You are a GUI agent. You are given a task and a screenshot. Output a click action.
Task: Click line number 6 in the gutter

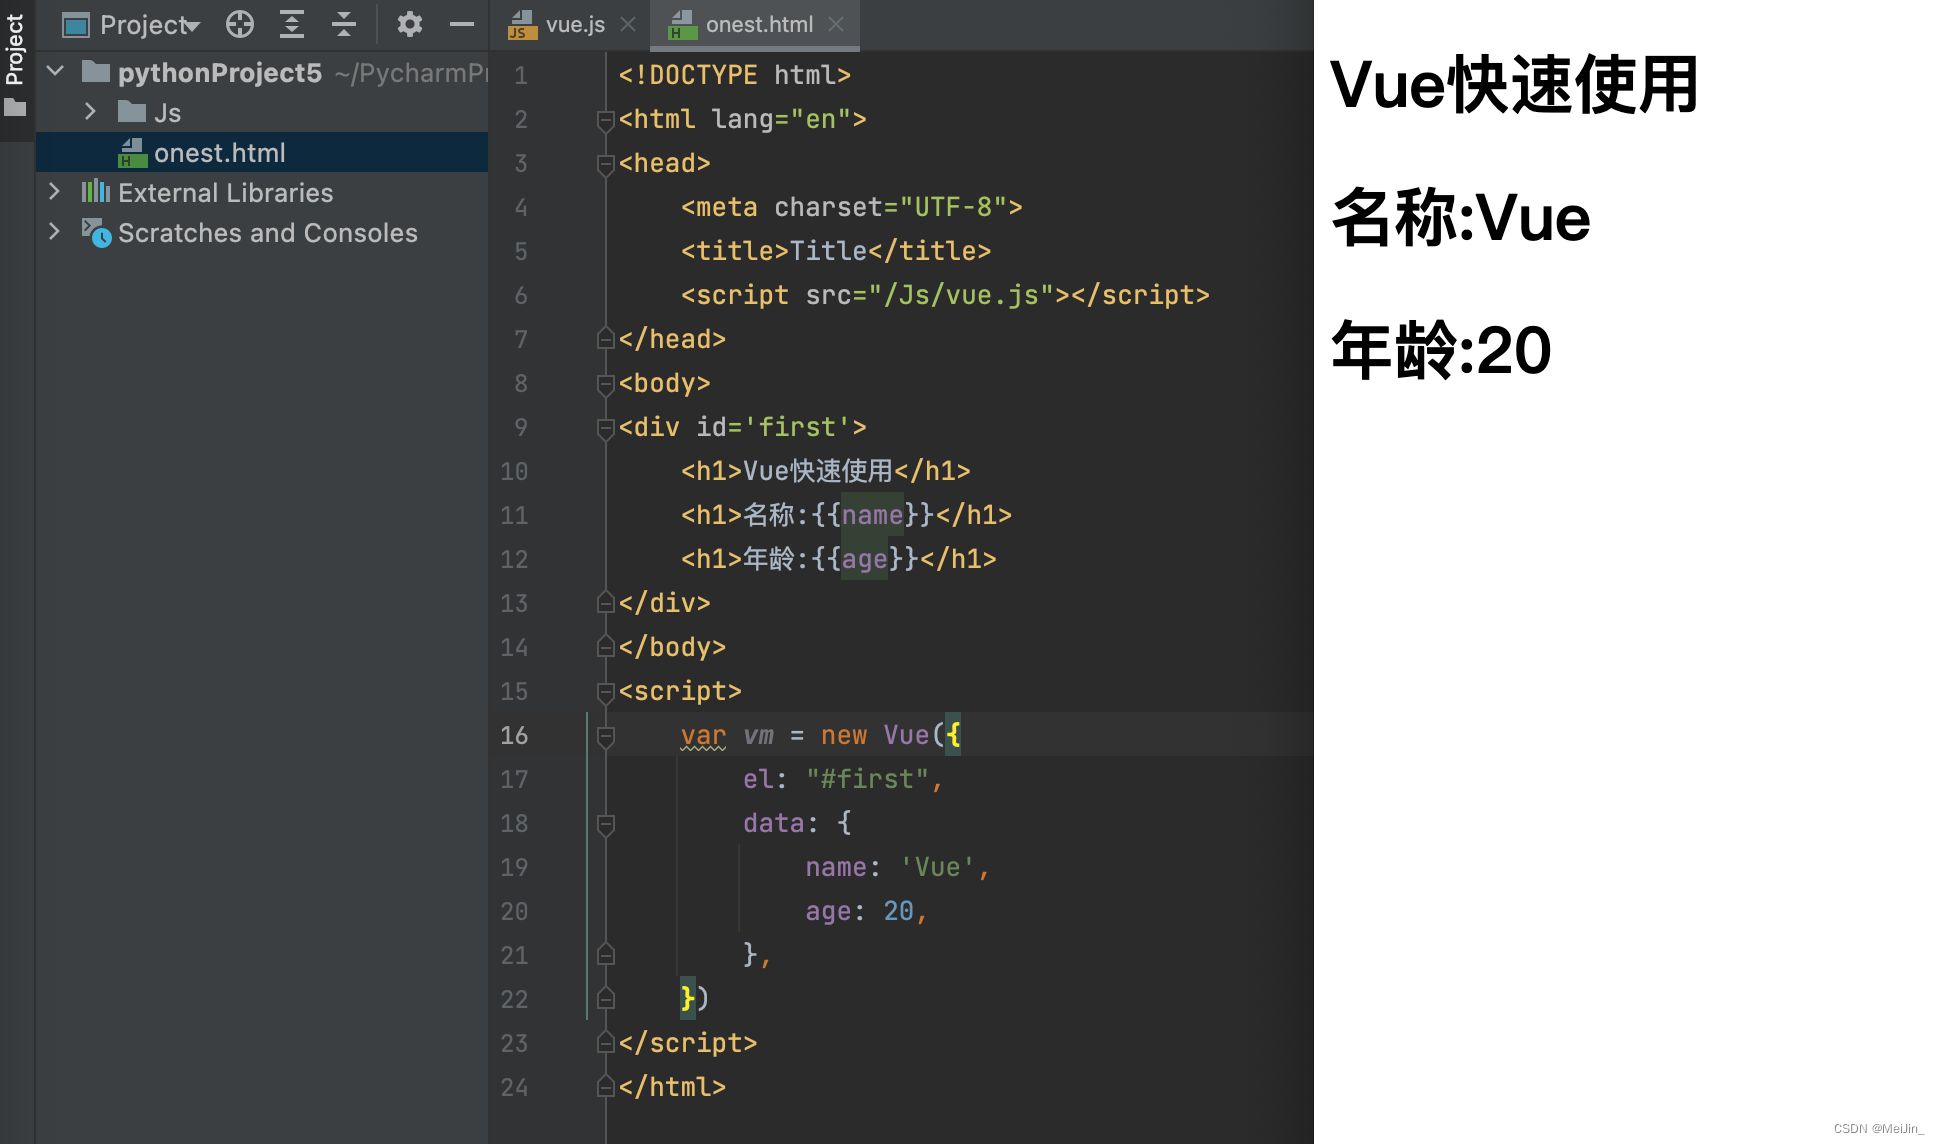tap(521, 295)
